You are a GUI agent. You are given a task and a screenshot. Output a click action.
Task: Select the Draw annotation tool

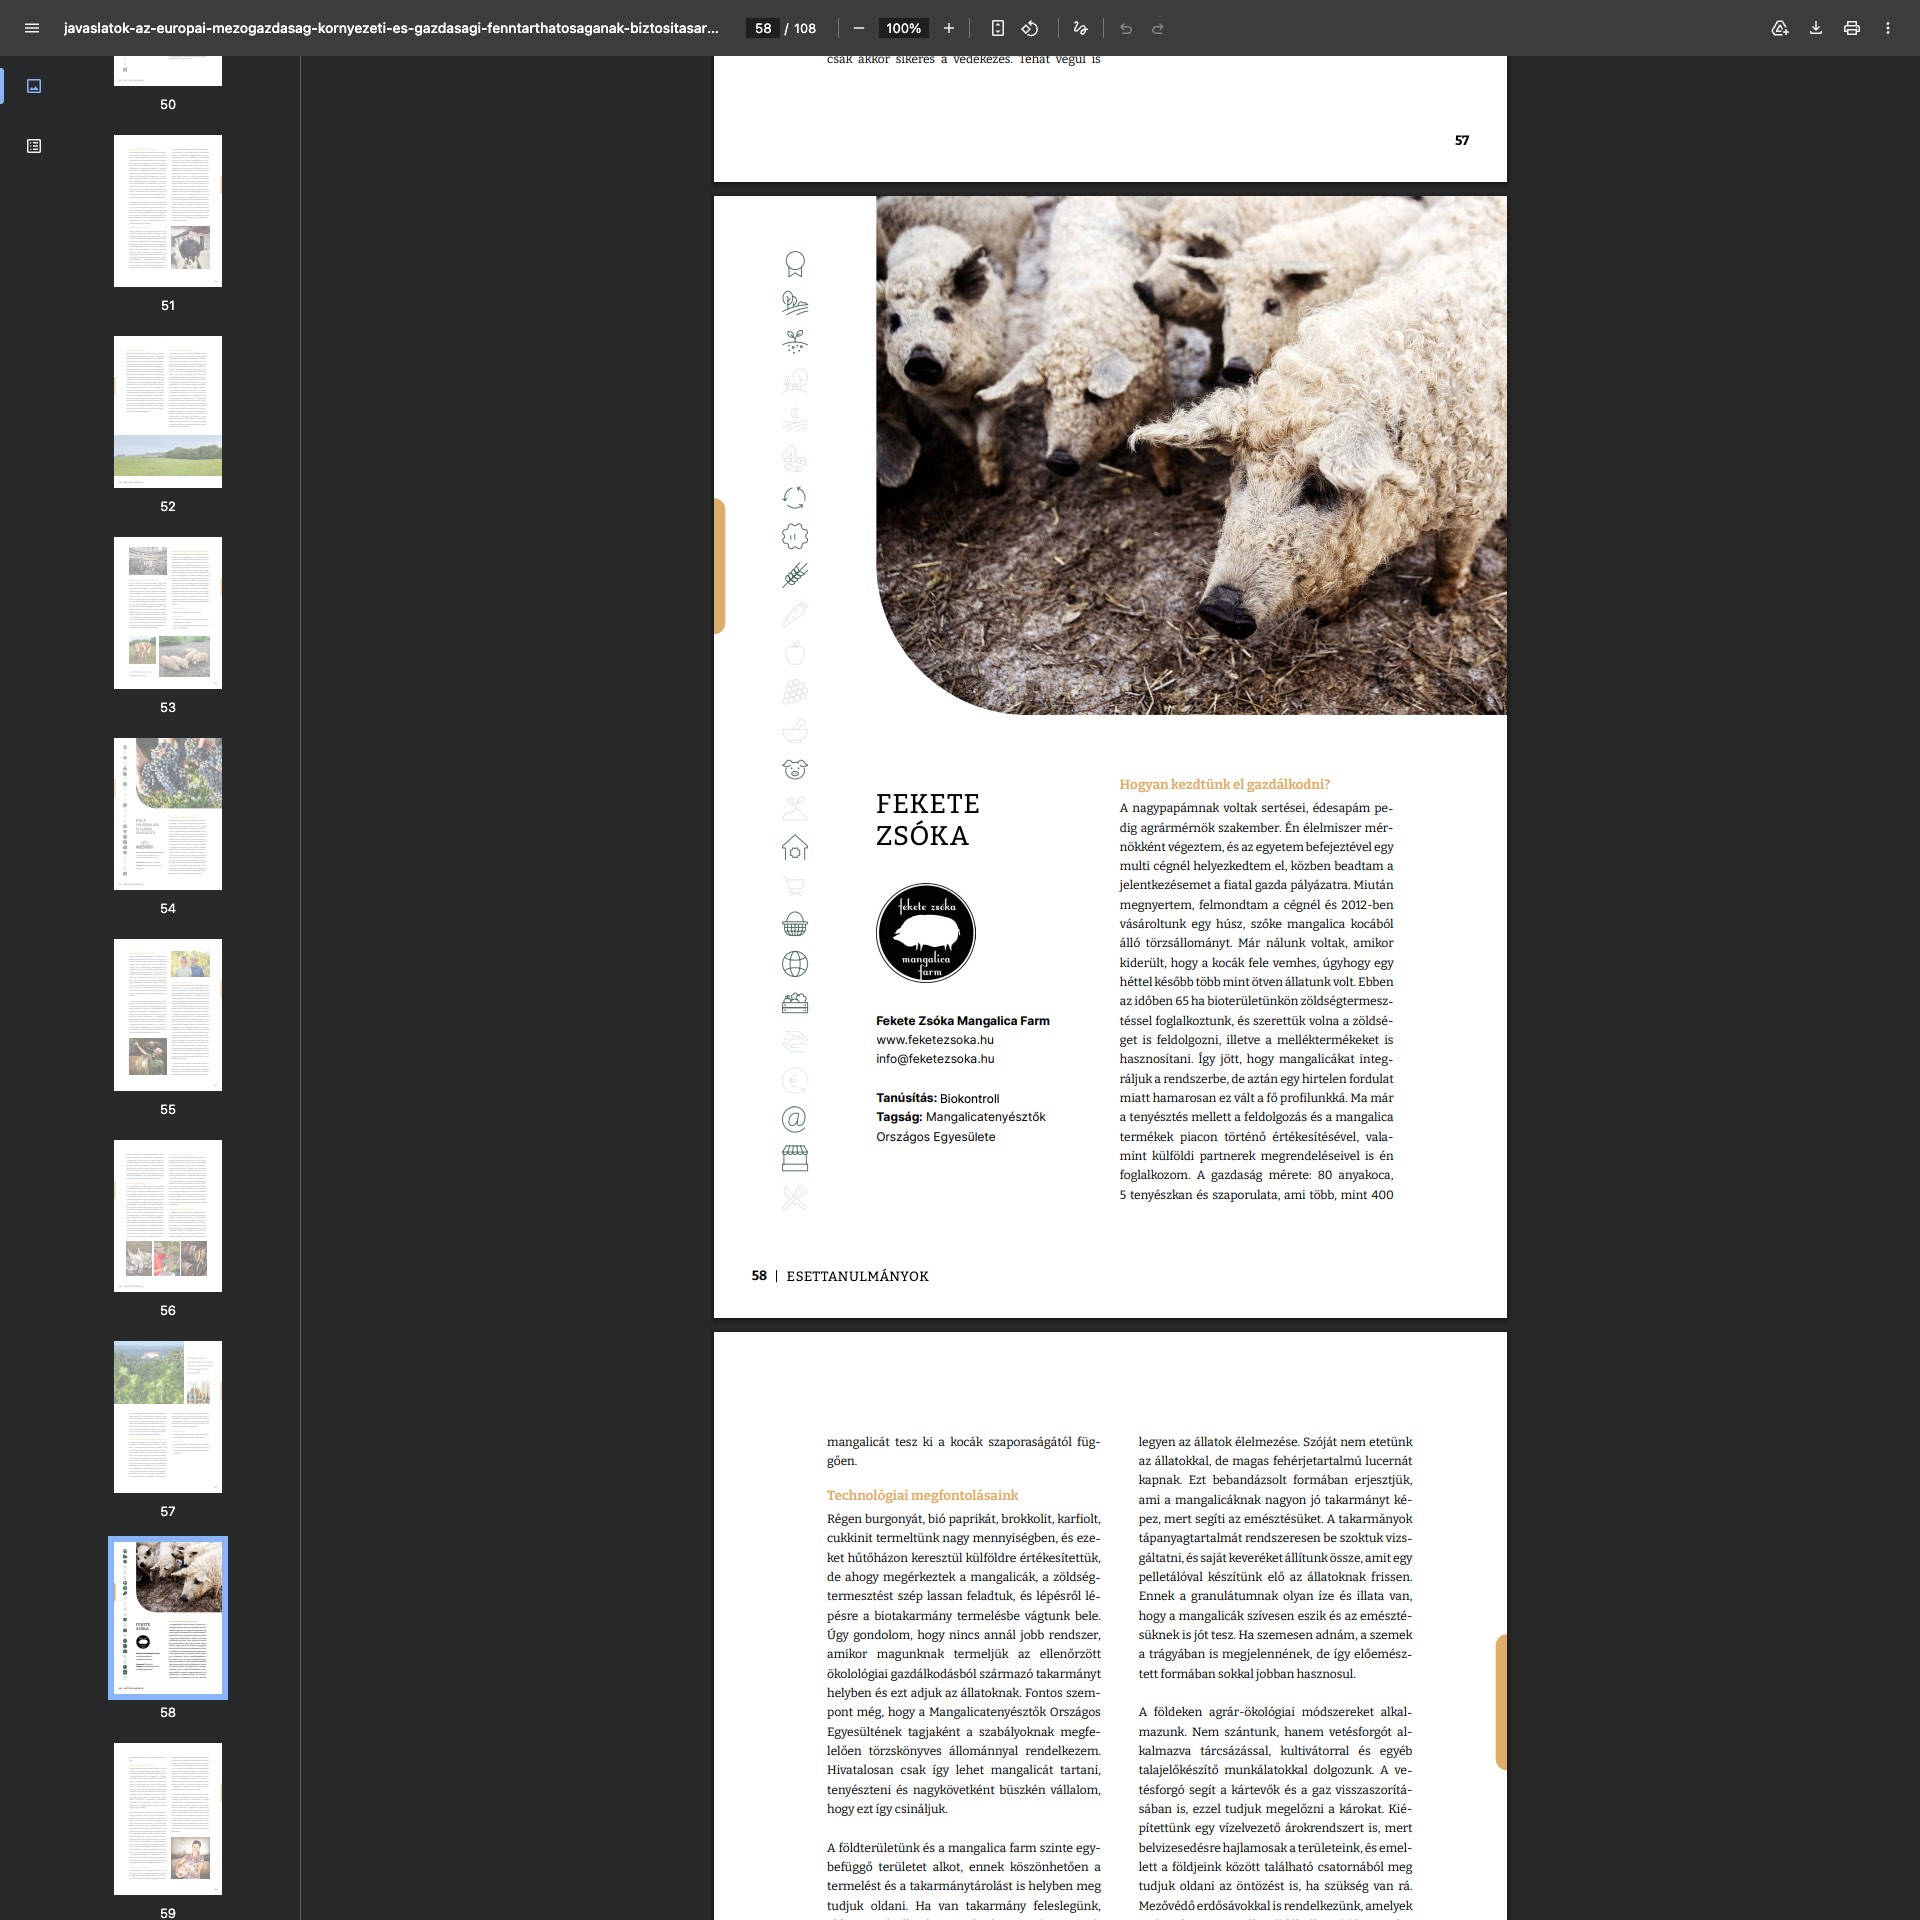click(x=1080, y=28)
